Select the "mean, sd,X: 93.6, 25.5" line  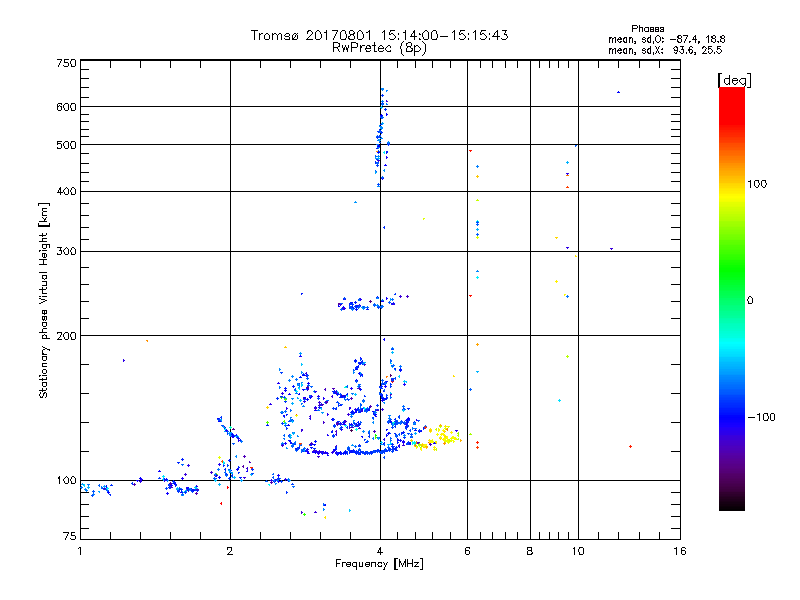(665, 50)
